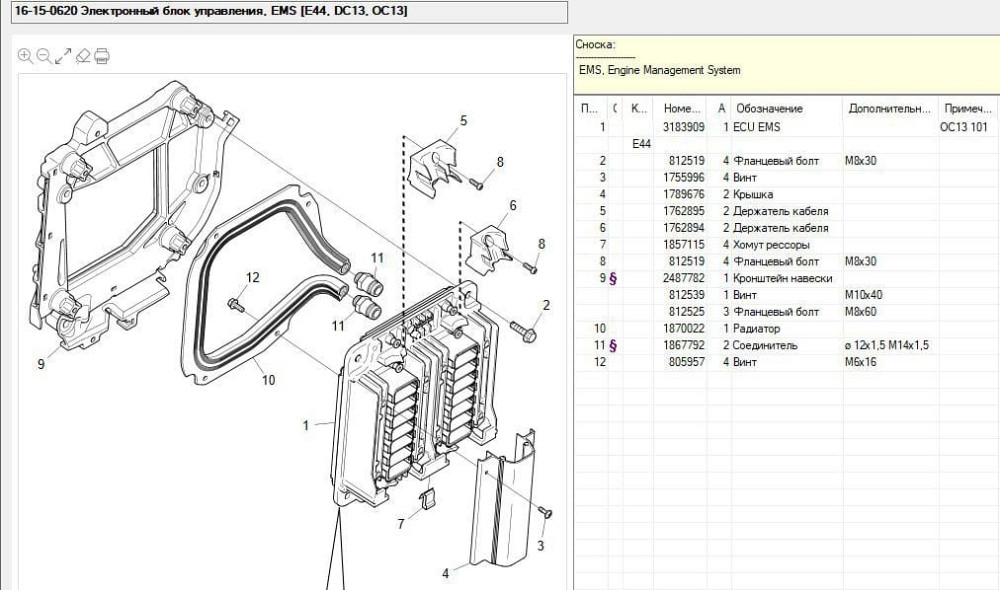Open footnote marker § on Кронштейн навески row
This screenshot has width=1000, height=590.
click(x=614, y=278)
